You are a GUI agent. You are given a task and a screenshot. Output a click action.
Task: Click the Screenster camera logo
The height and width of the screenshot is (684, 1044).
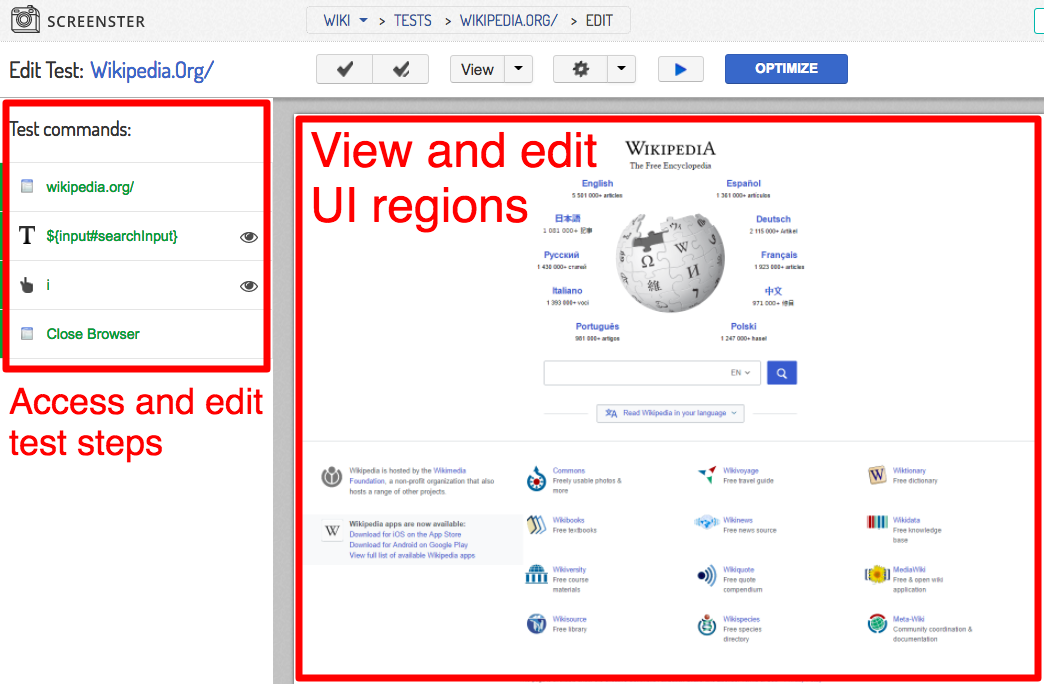point(25,19)
